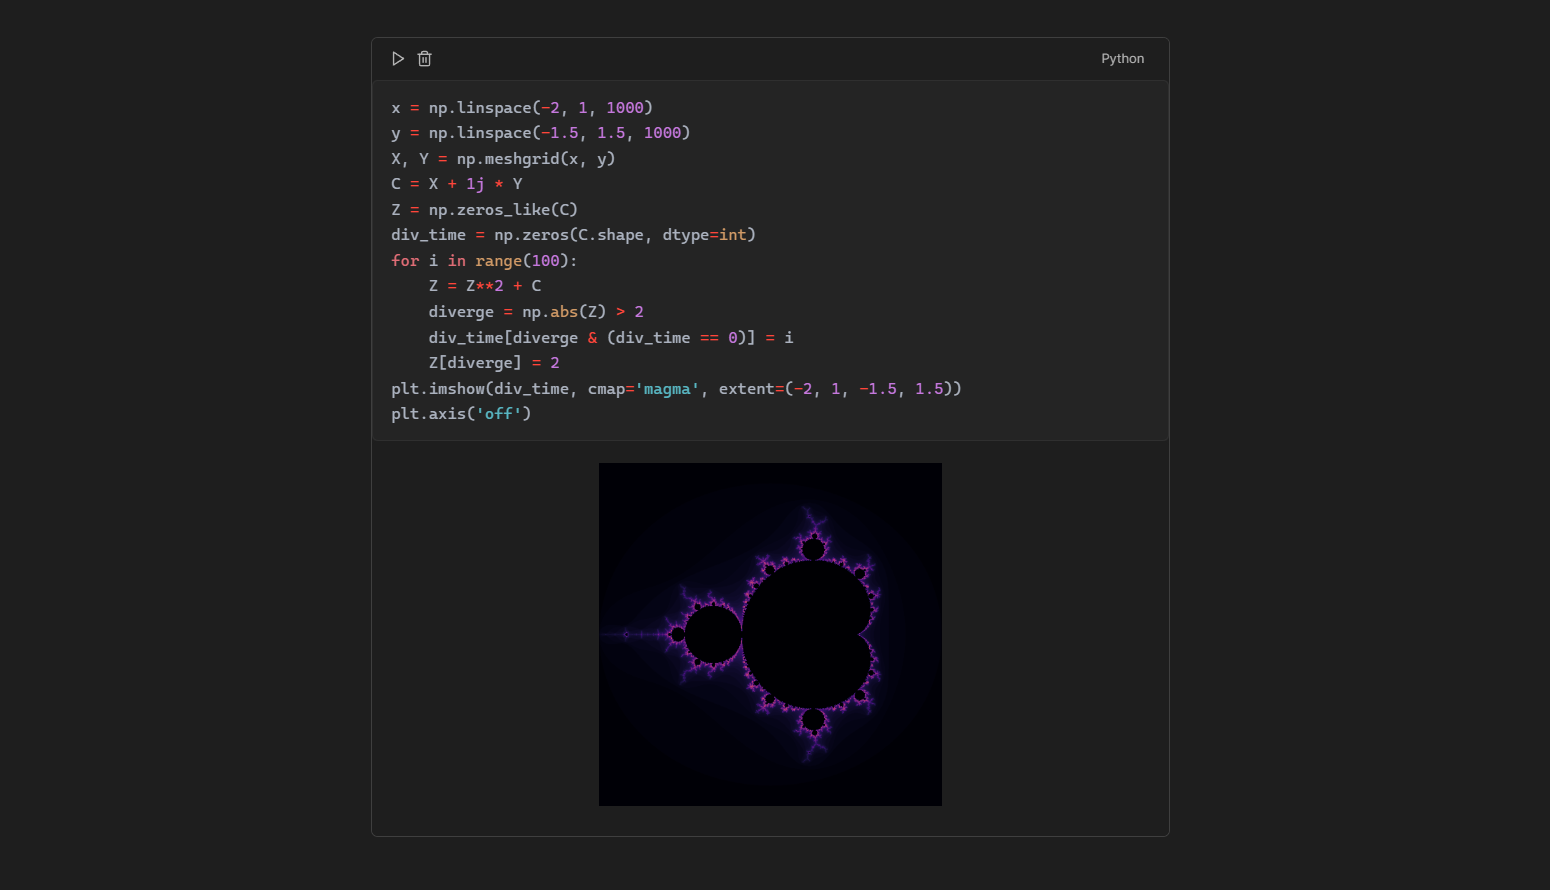Screen dimensions: 1550x890
Task: Click the Python label in the header
Action: pos(1122,58)
